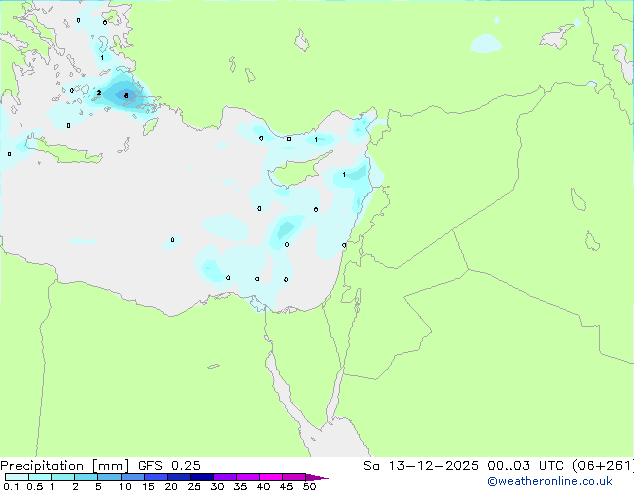This screenshot has height=490, width=634.
Task: Click the legend label "25"
Action: [194, 486]
